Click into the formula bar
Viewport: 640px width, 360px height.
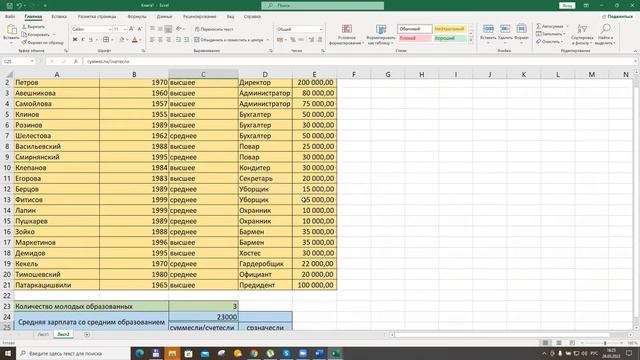(359, 61)
